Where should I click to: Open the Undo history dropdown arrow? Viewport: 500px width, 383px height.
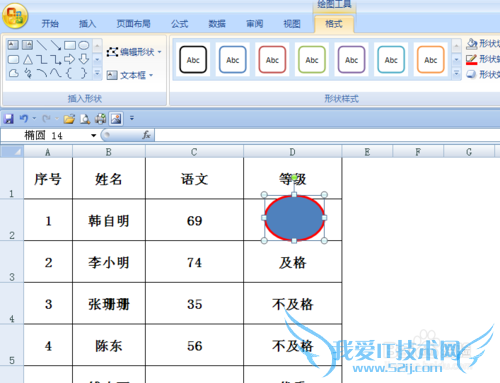coord(34,118)
